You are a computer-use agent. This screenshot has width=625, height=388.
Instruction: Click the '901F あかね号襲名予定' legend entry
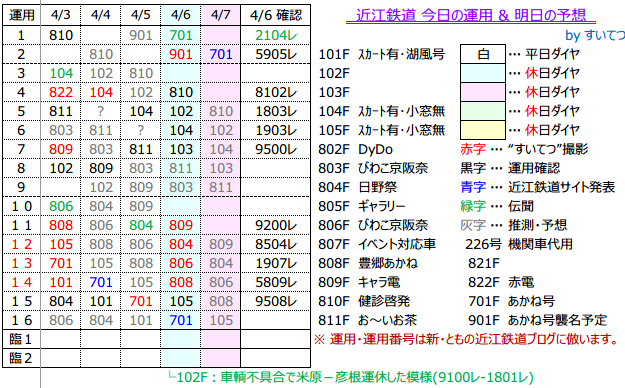537,320
